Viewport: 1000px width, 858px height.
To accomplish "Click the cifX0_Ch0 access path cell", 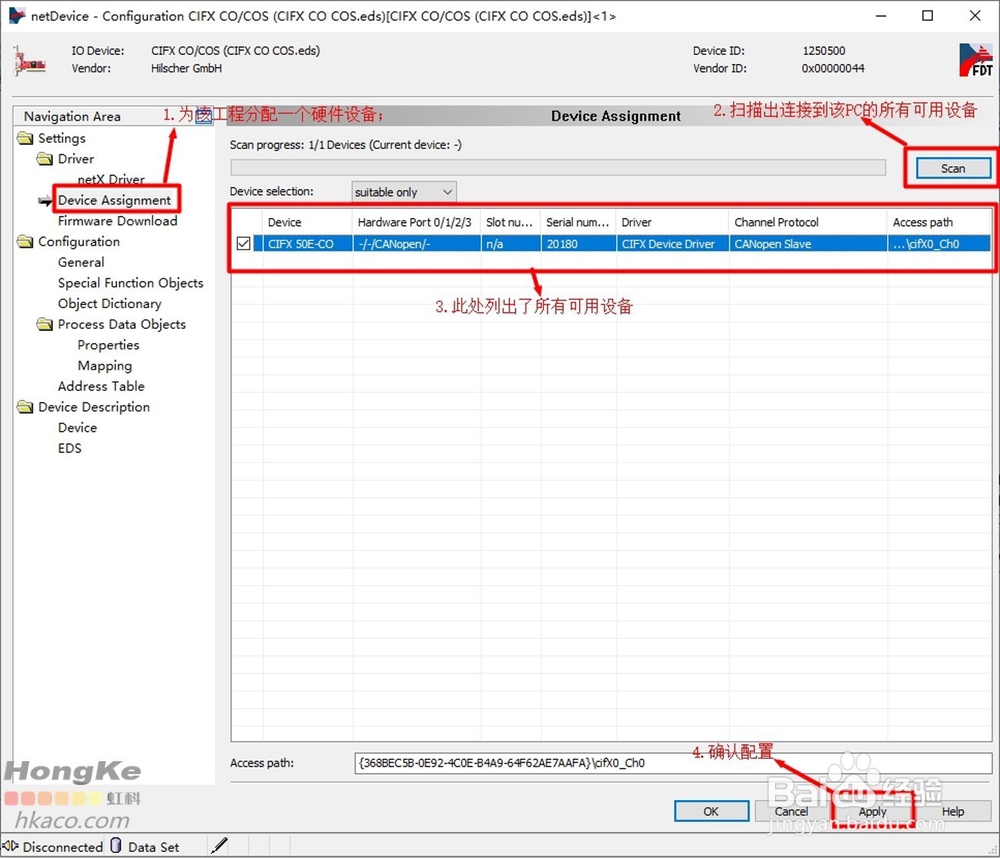I will click(939, 244).
